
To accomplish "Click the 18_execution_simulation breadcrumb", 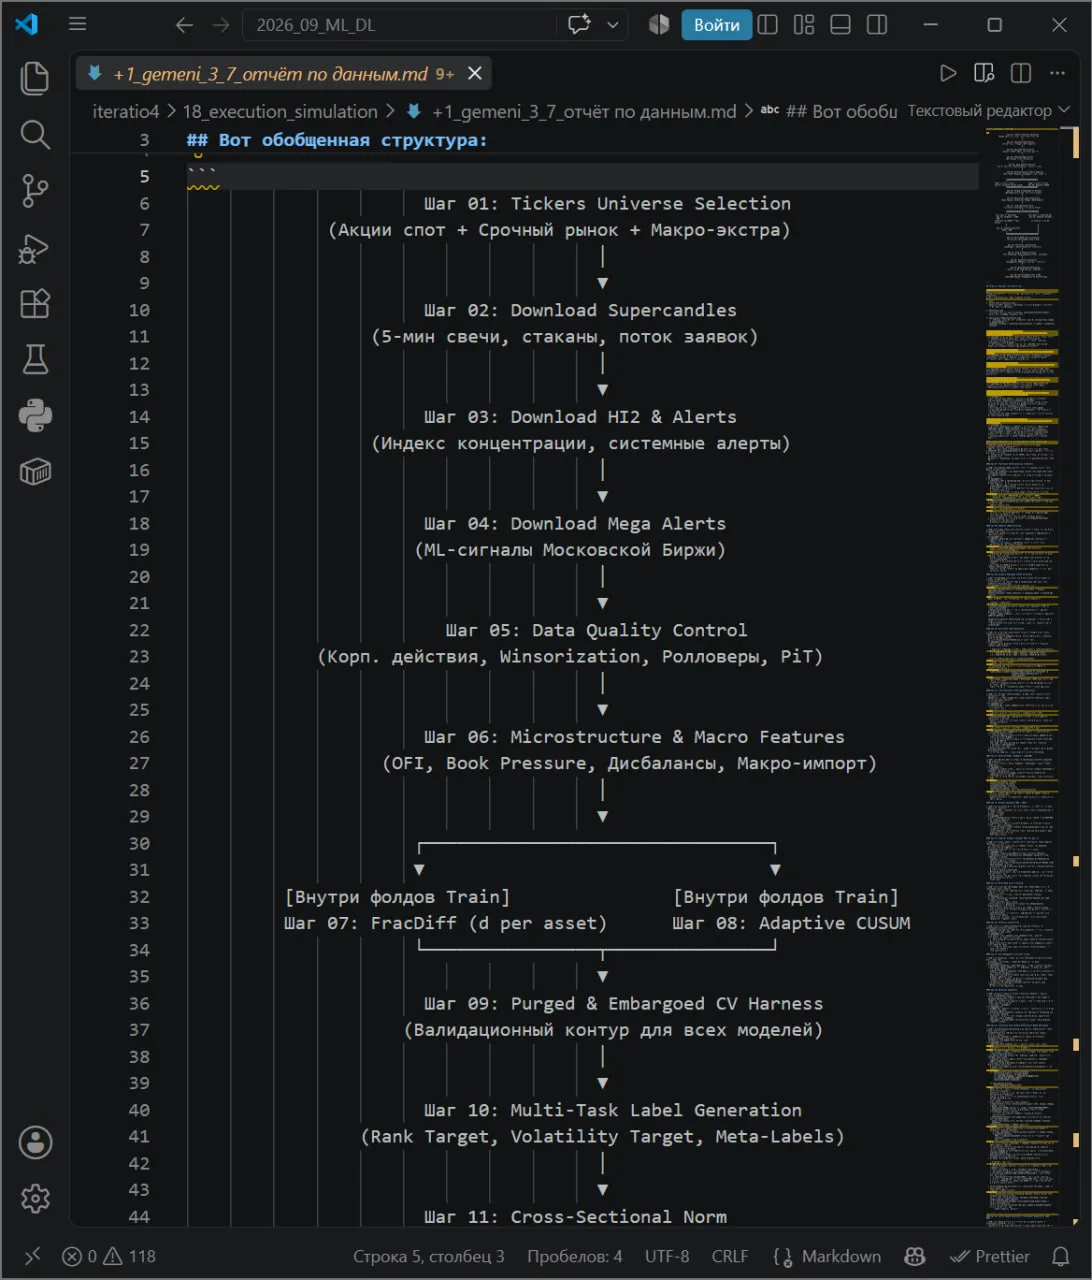I will [x=280, y=111].
